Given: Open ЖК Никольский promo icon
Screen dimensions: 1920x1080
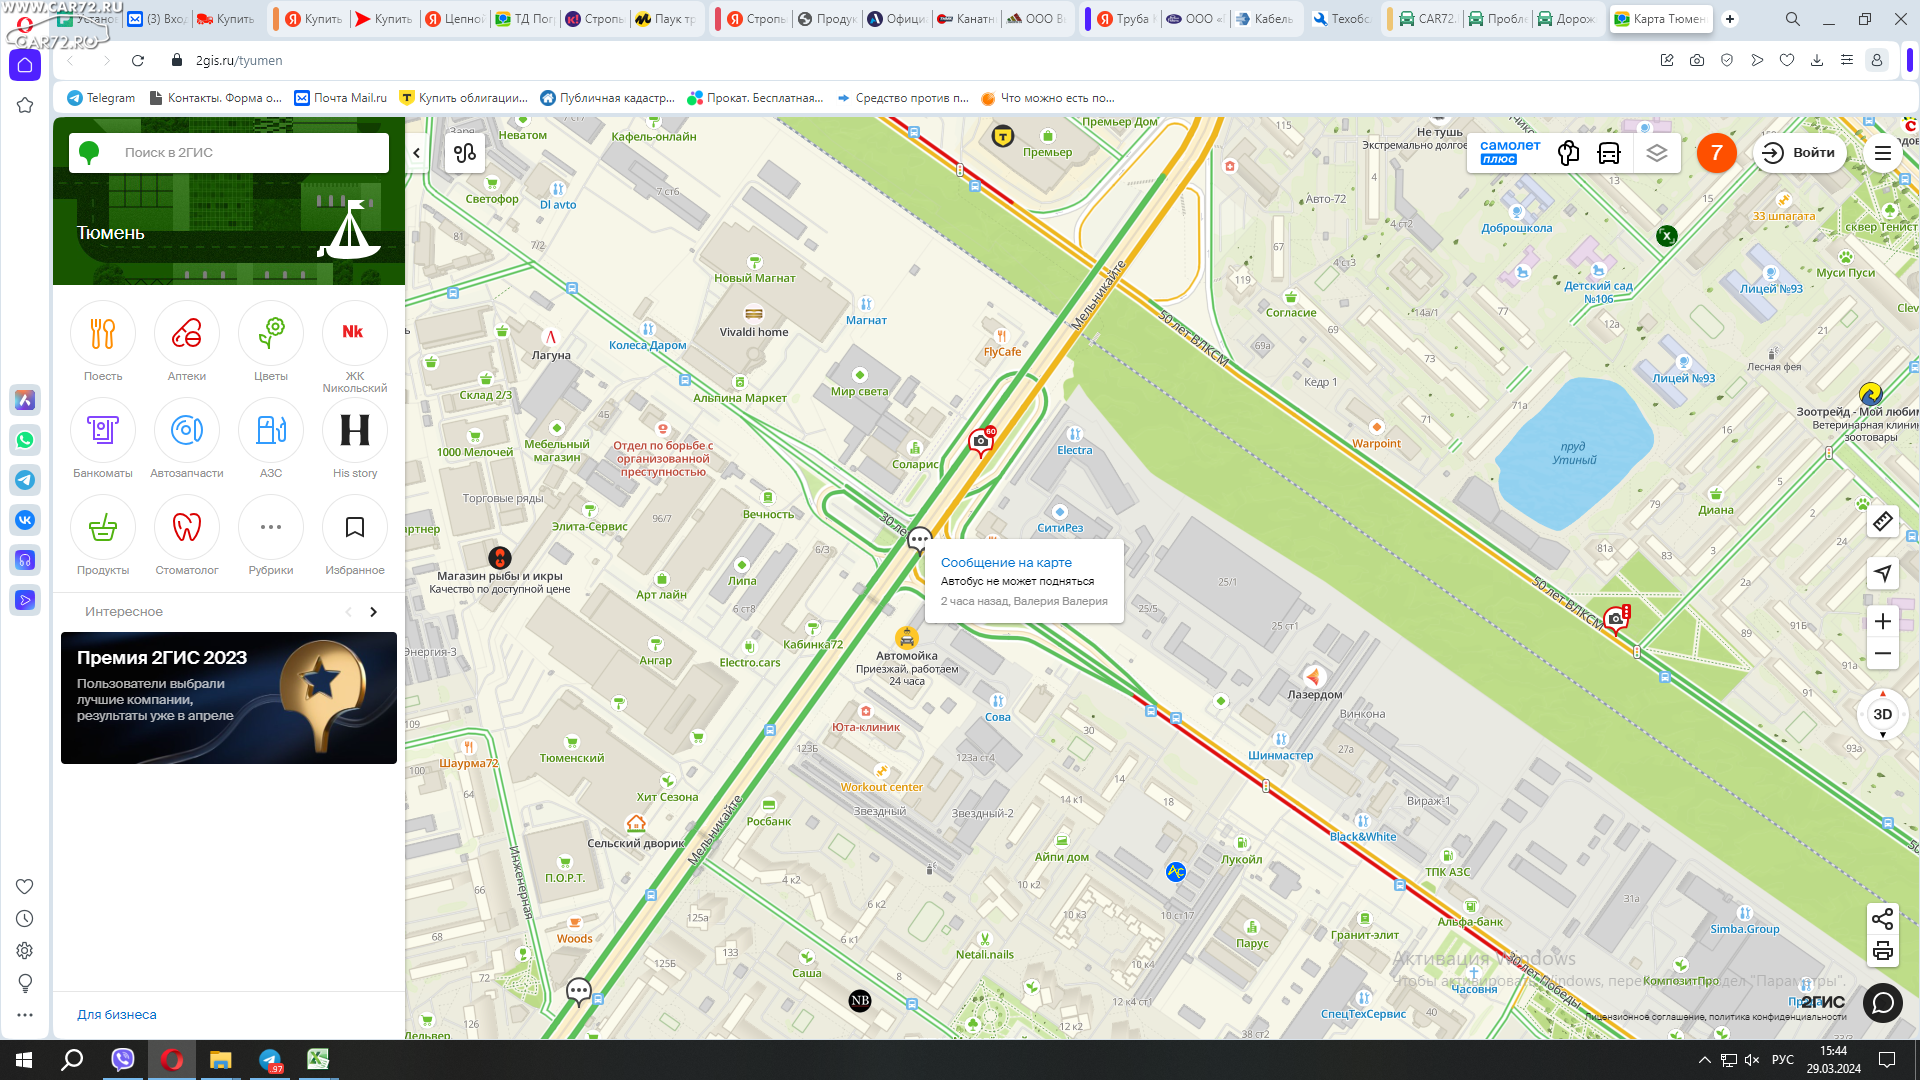Looking at the screenshot, I should click(355, 333).
